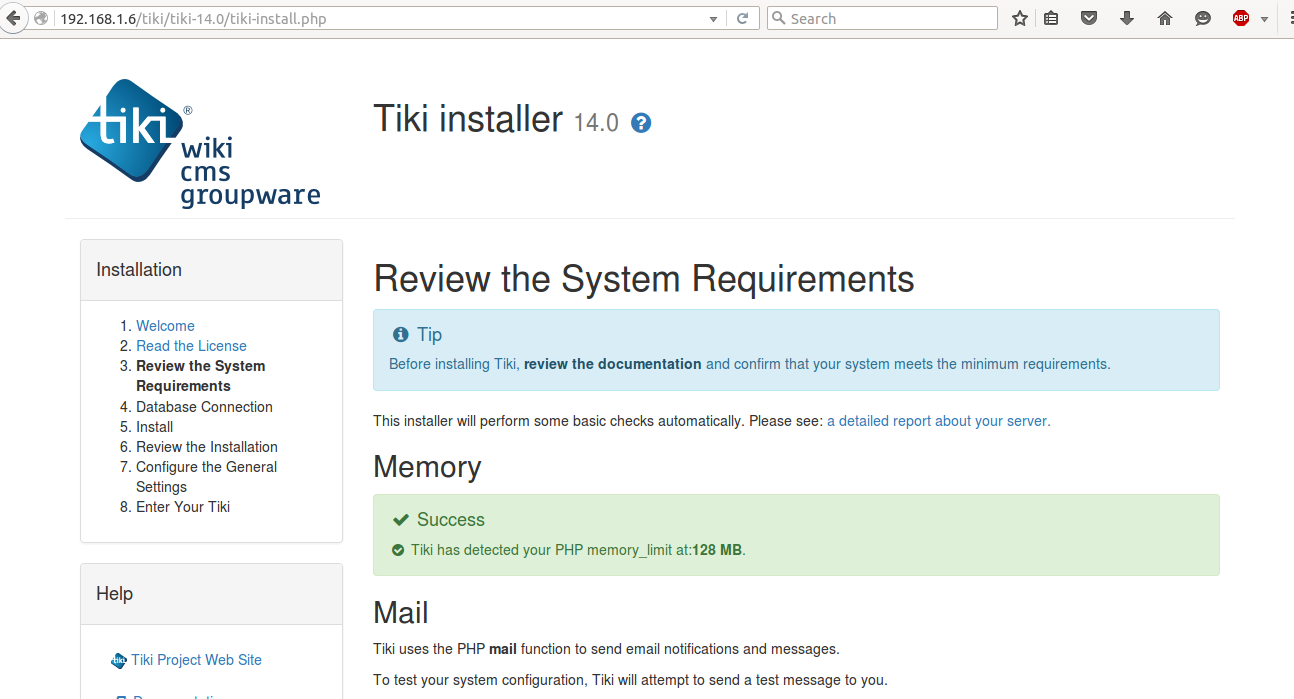
Task: Click the search magnifier icon
Action: [x=778, y=18]
